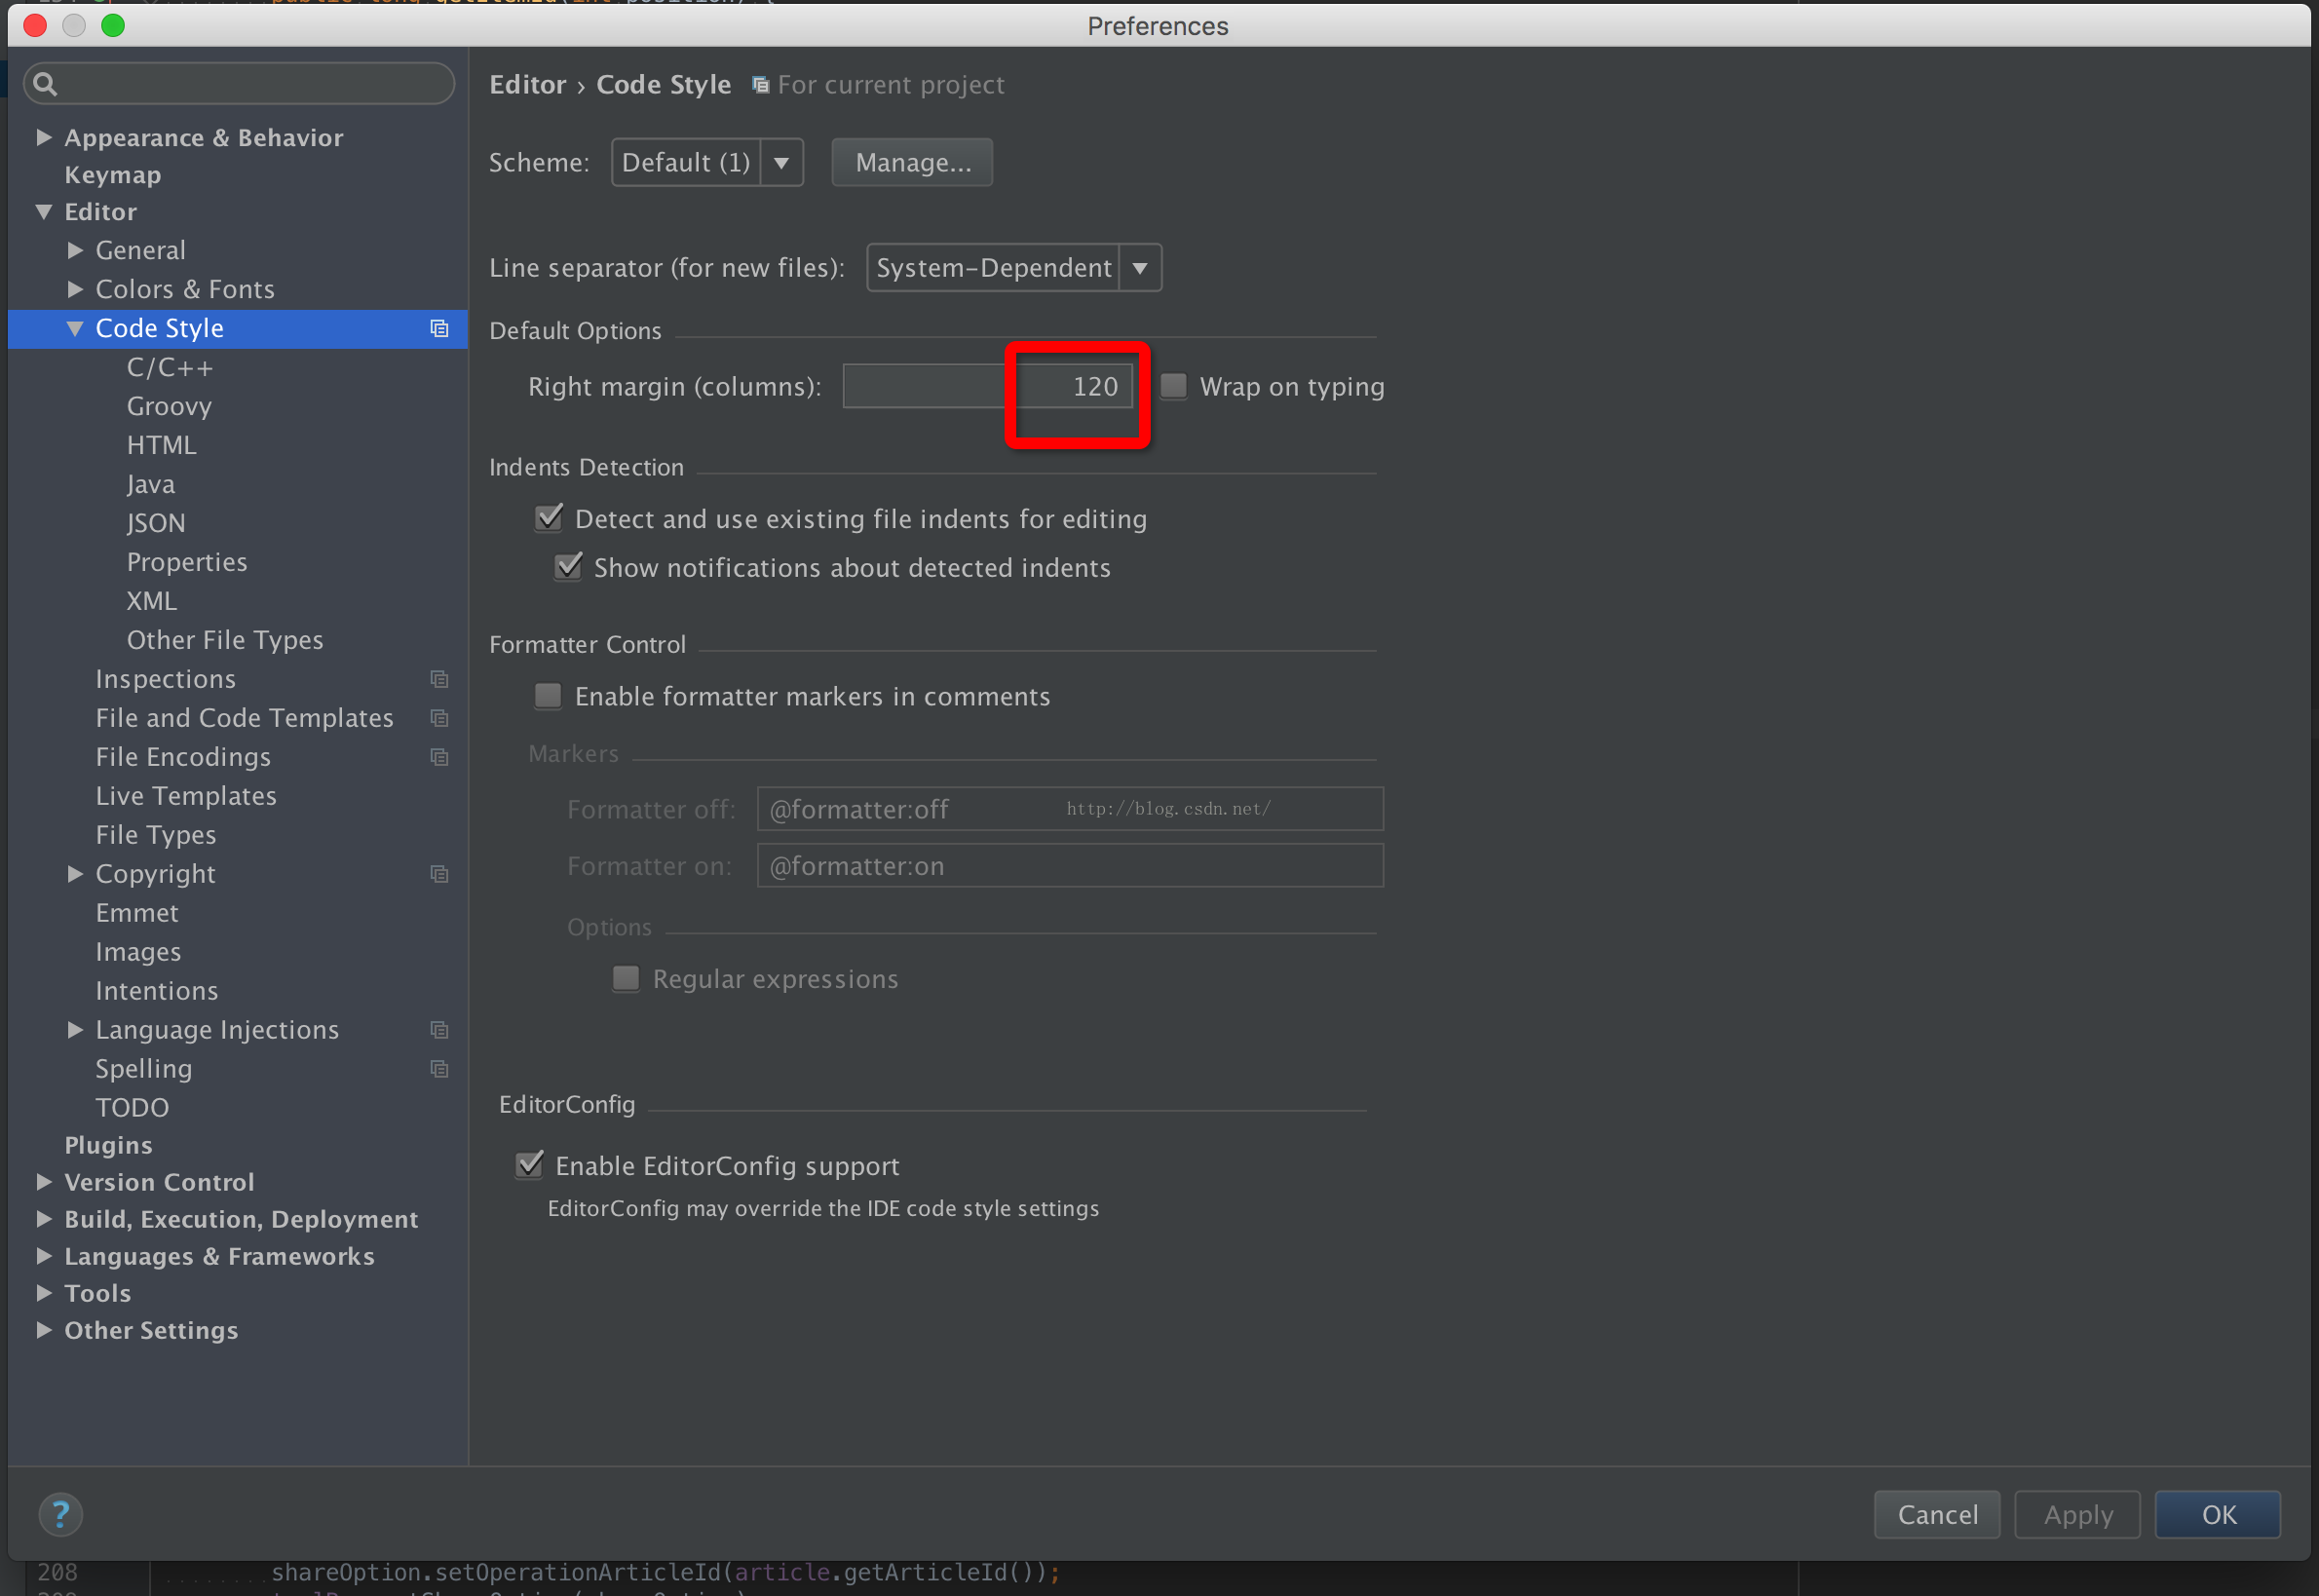Image resolution: width=2319 pixels, height=1596 pixels.
Task: Expand Build, Execution, Deployment section
Action: [44, 1219]
